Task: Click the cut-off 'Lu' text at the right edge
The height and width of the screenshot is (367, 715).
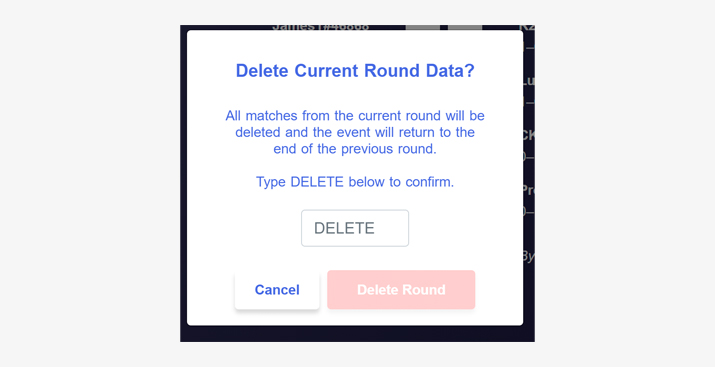Action: (x=528, y=81)
